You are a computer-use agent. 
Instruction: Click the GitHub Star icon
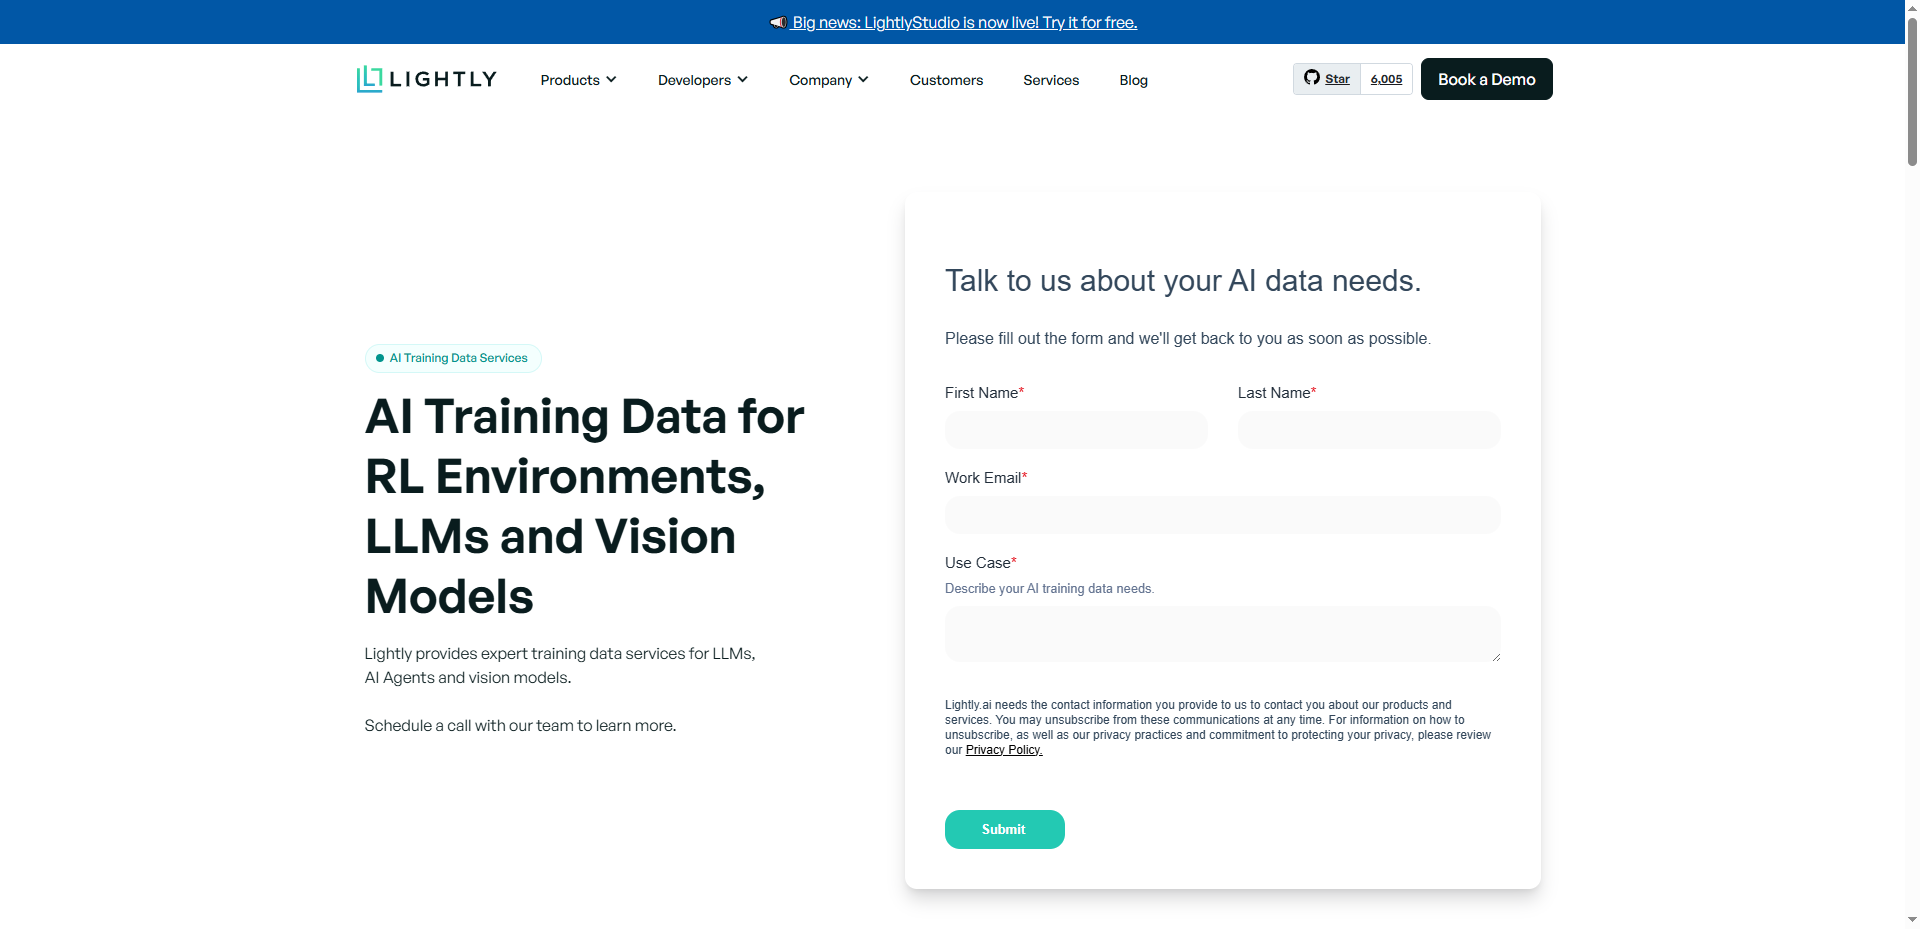coord(1312,78)
